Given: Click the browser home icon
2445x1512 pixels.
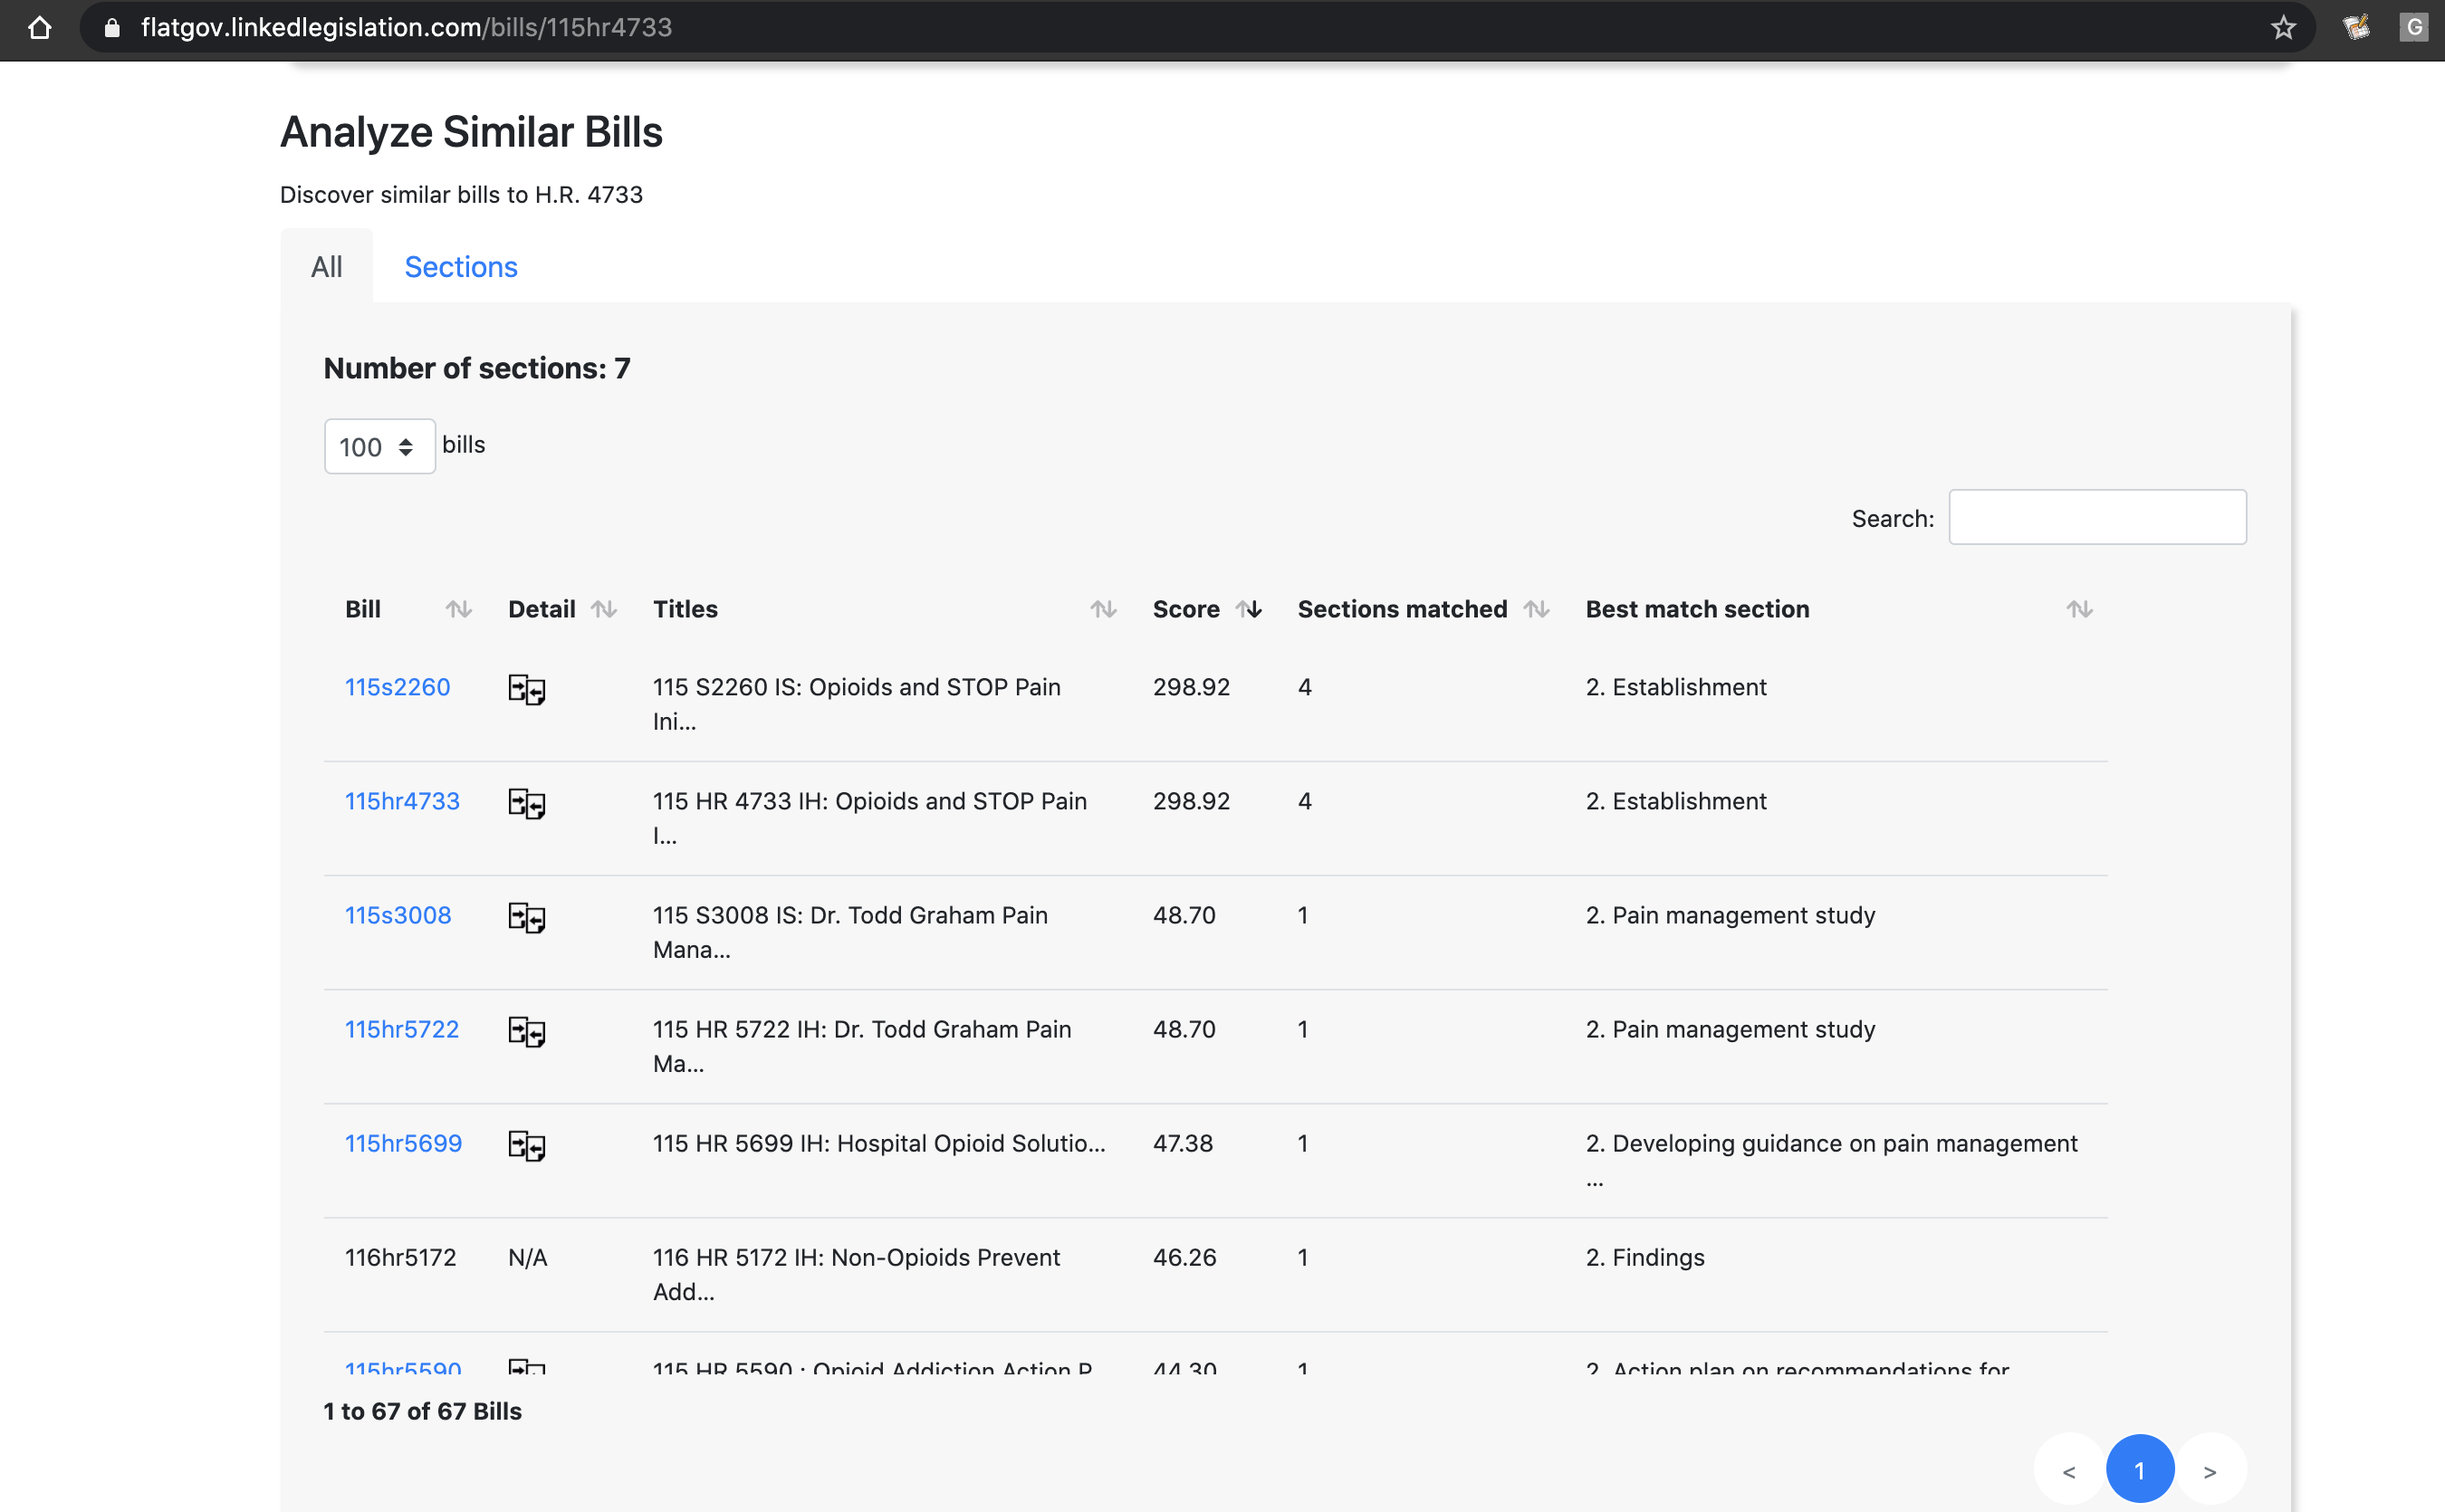Looking at the screenshot, I should point(39,27).
